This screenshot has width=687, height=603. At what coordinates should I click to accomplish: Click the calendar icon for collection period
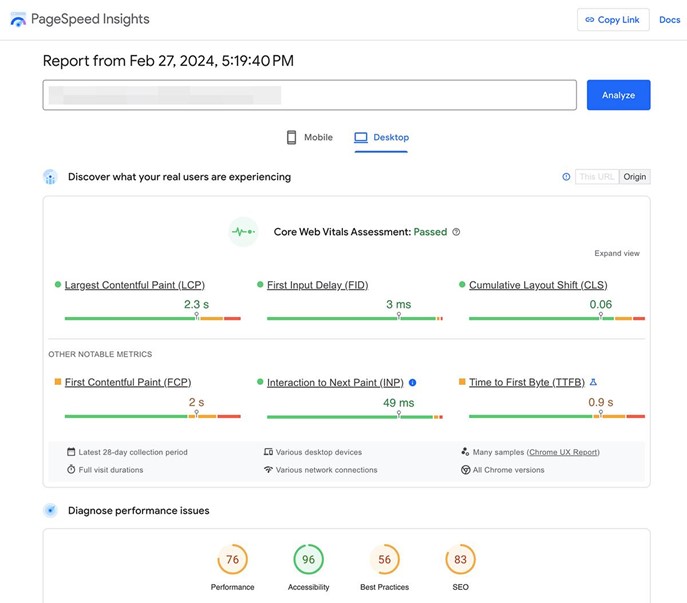tap(71, 452)
